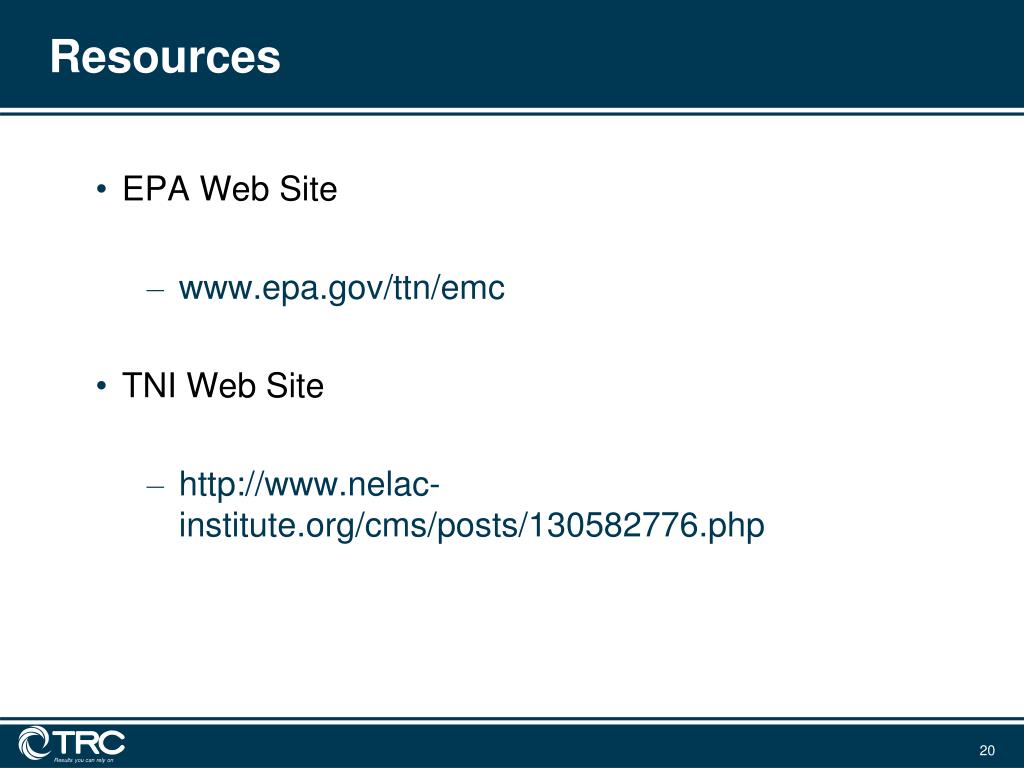The height and width of the screenshot is (768, 1024).
Task: Click the thin divider line above the footer
Action: click(x=512, y=720)
